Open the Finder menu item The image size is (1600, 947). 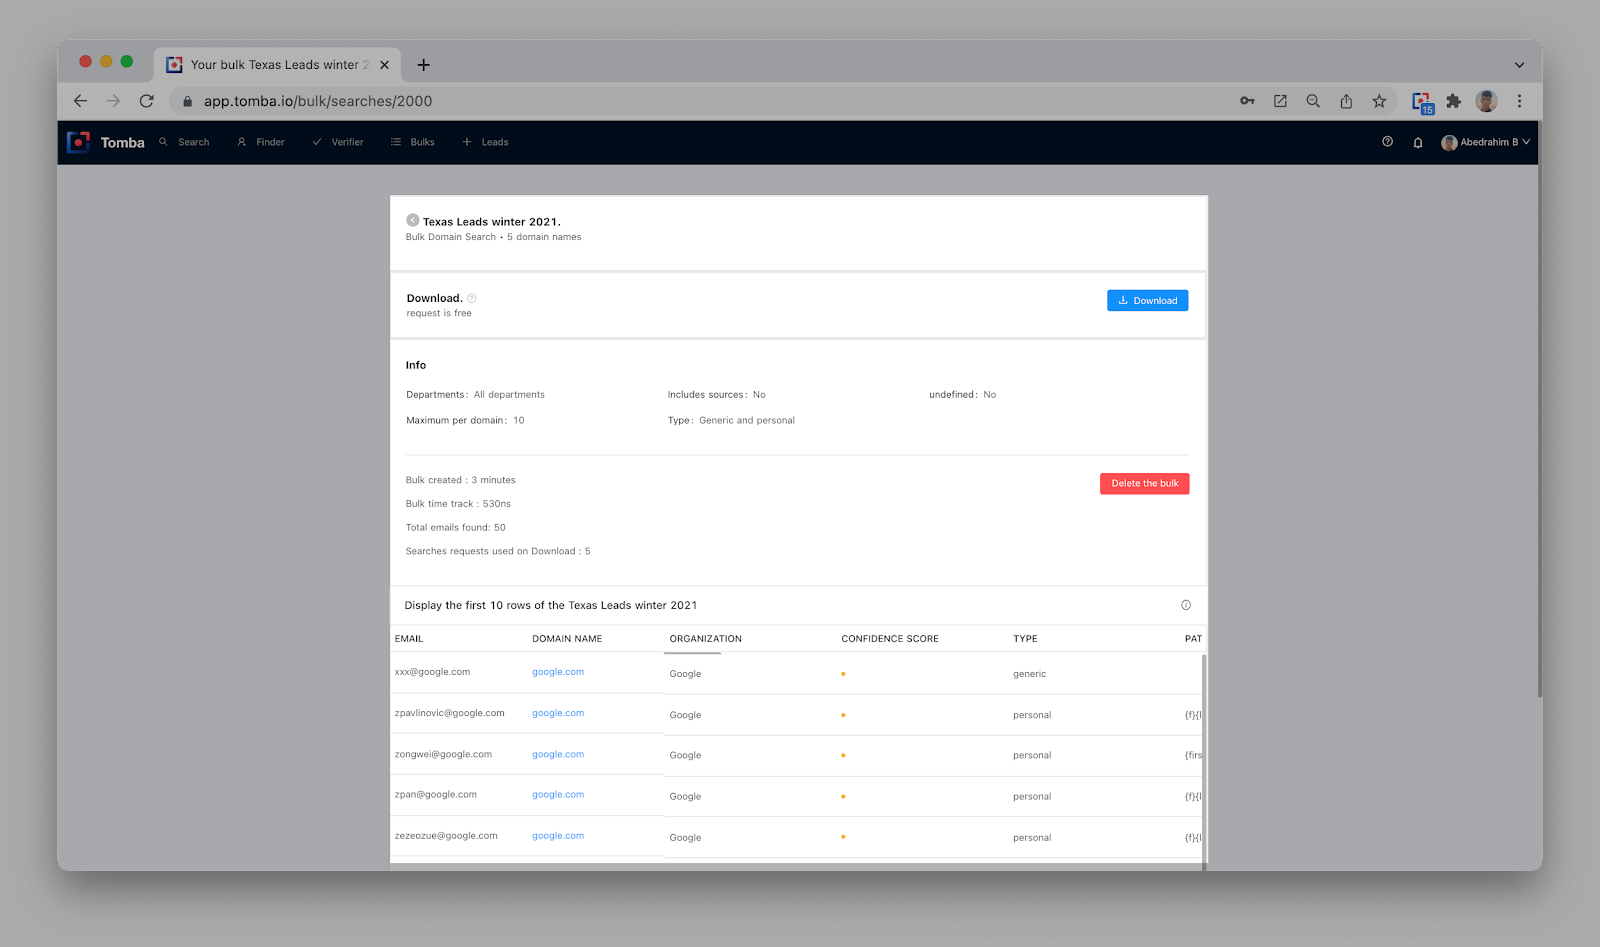pos(261,142)
